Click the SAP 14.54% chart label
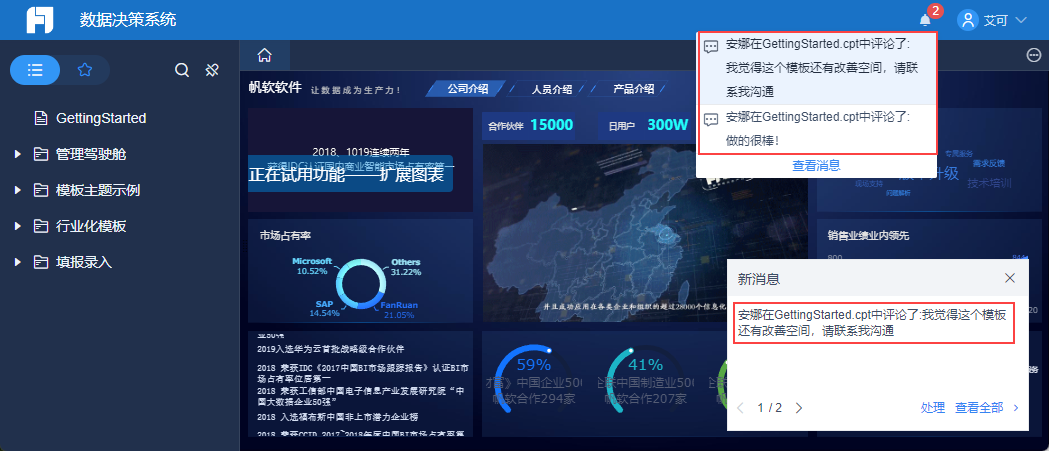This screenshot has height=451, width=1049. [x=325, y=308]
